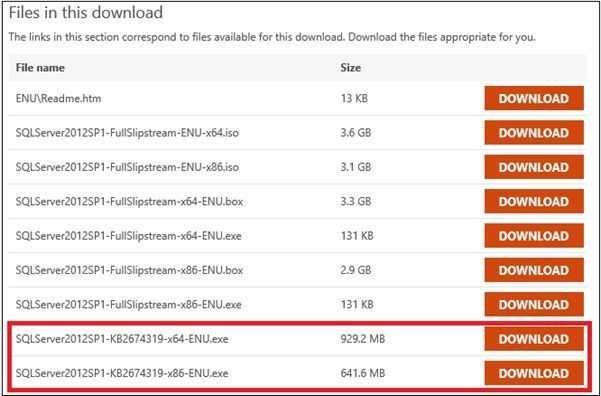Click the 3.6 GB size value
This screenshot has width=601, height=396.
click(x=356, y=133)
